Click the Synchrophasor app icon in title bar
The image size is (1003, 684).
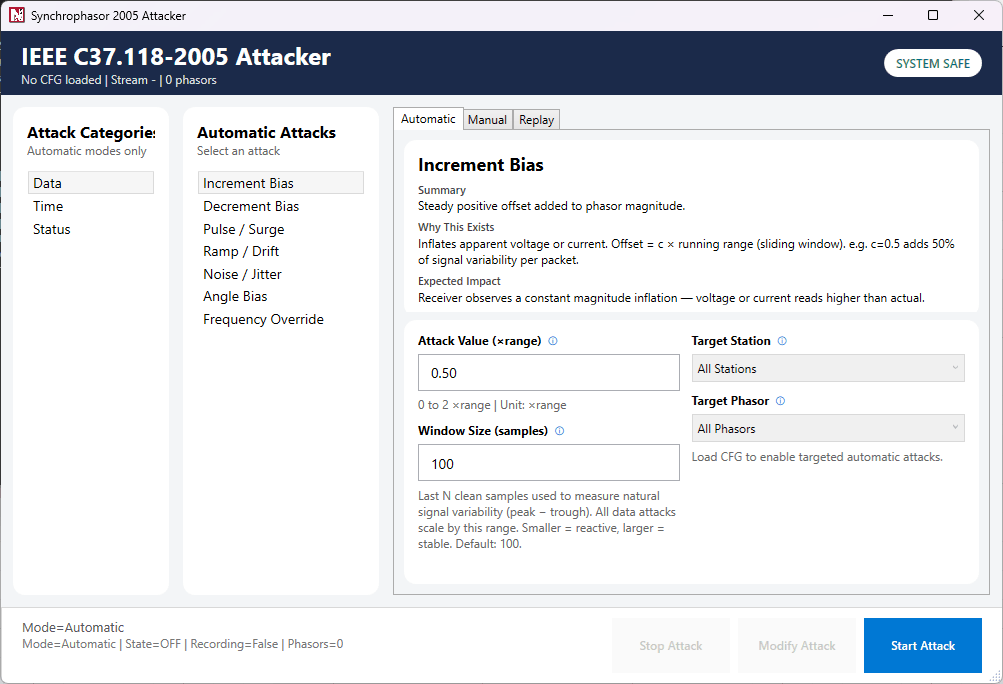pos(17,15)
